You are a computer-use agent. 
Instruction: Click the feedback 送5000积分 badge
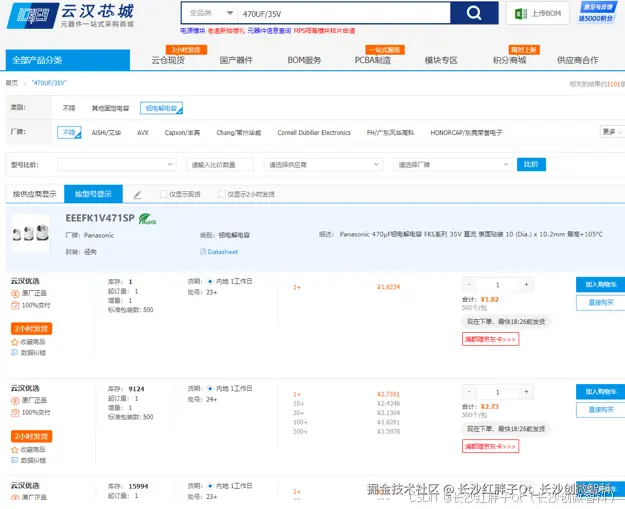click(x=597, y=13)
